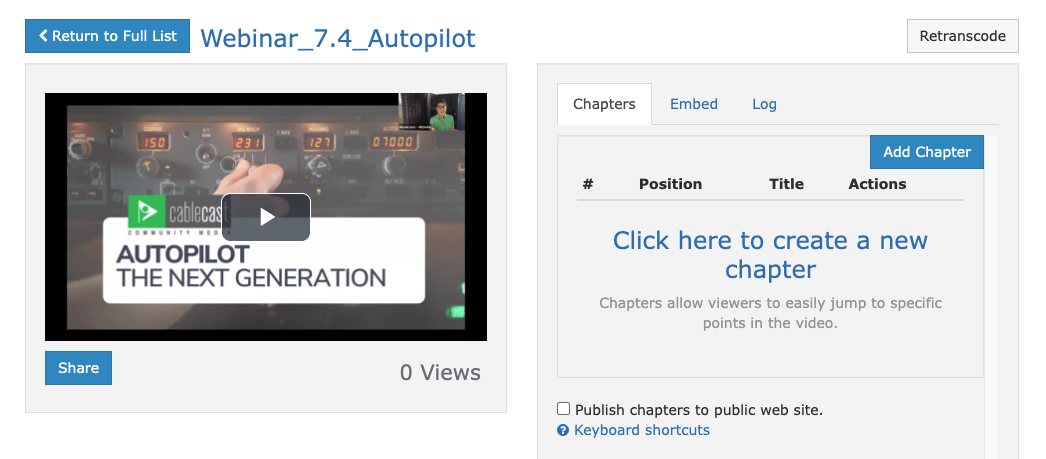
Task: Click the Actions column header
Action: 877,184
